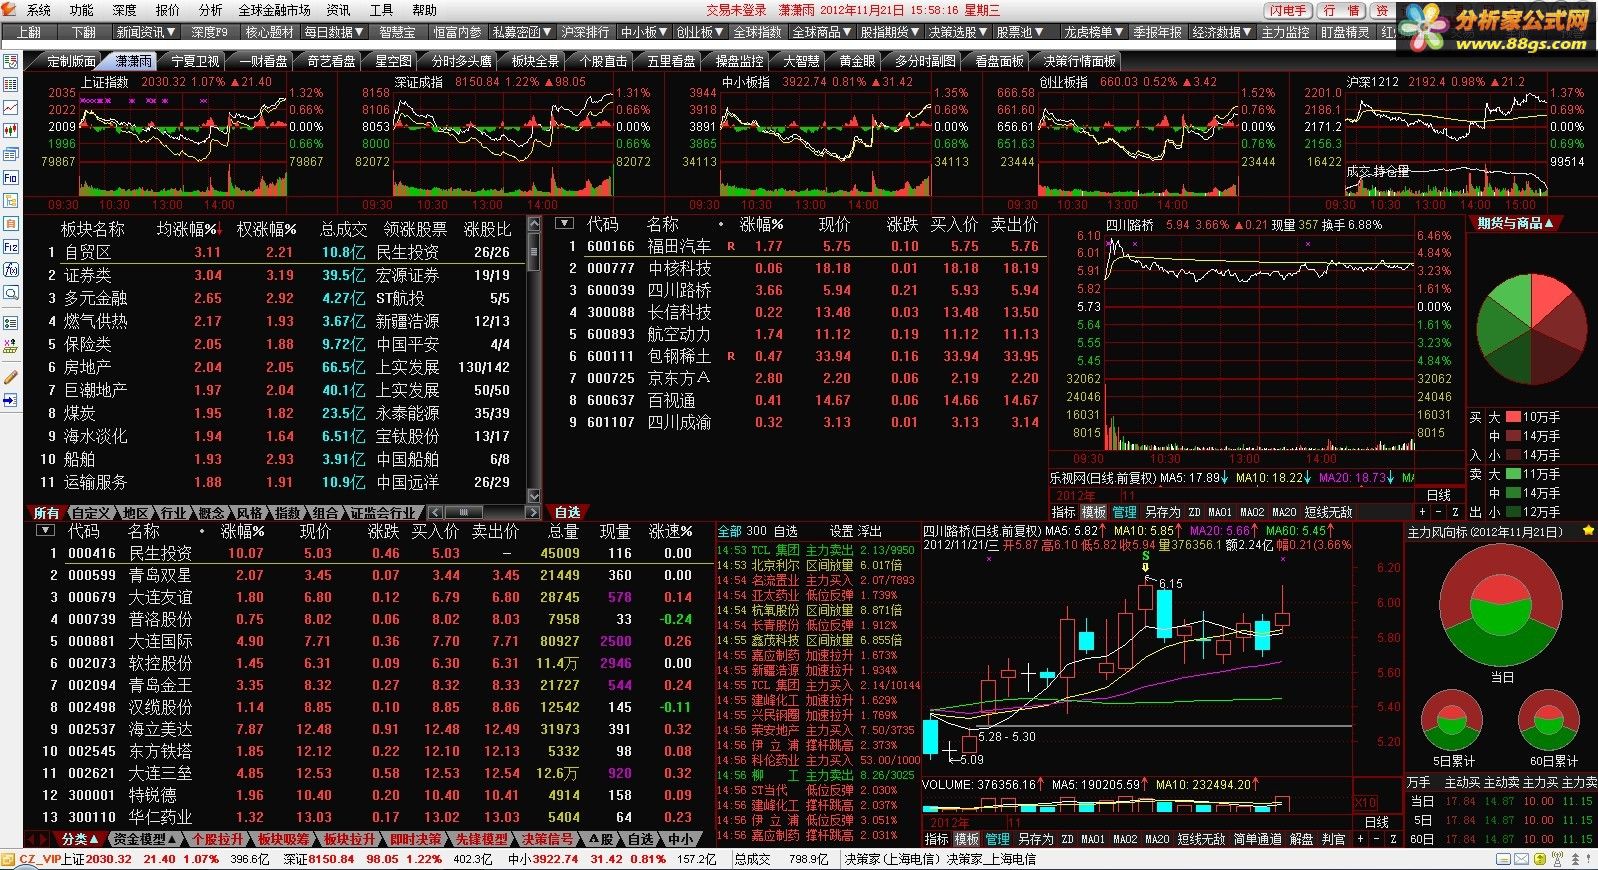This screenshot has height=870, width=1598.
Task: Click the 主力监控 button
Action: point(1285,32)
